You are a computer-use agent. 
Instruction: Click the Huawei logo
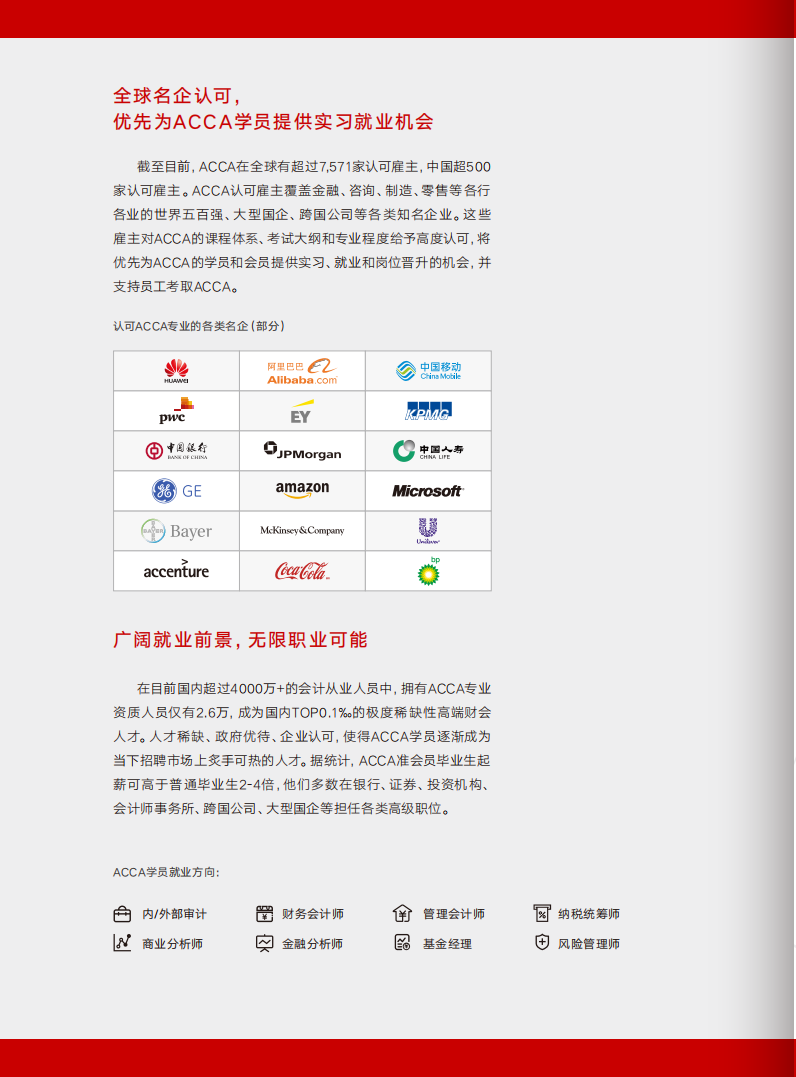[x=177, y=371]
